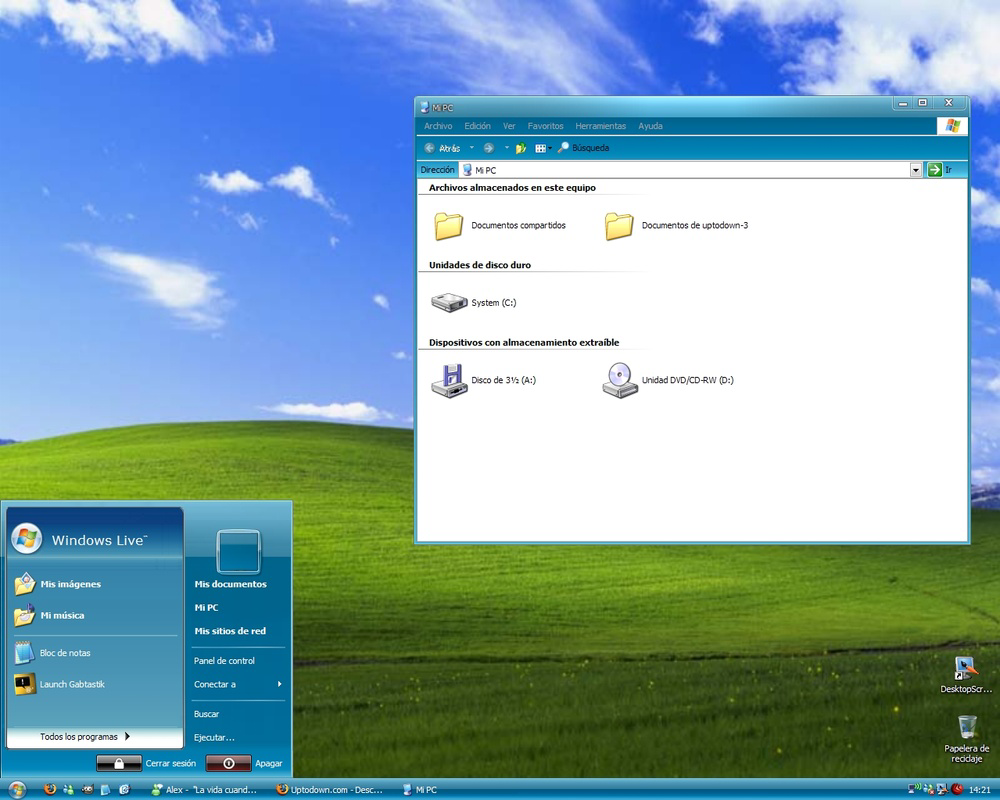Open Mi música in Start menu
This screenshot has height=800, width=1000.
(x=49, y=615)
